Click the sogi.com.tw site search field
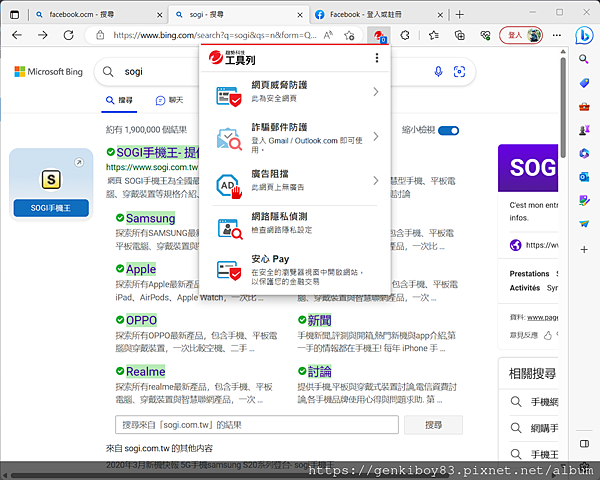 tap(257, 425)
